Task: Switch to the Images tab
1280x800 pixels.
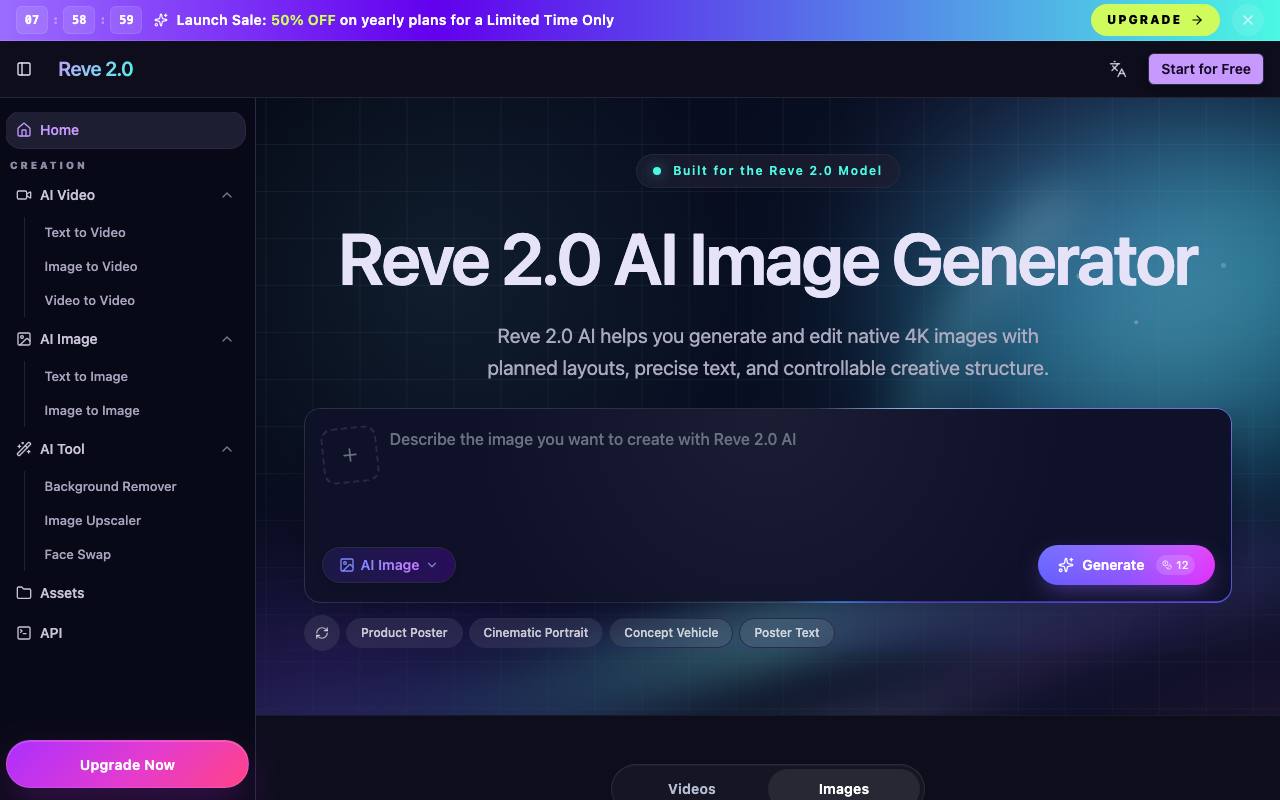Action: pos(844,788)
